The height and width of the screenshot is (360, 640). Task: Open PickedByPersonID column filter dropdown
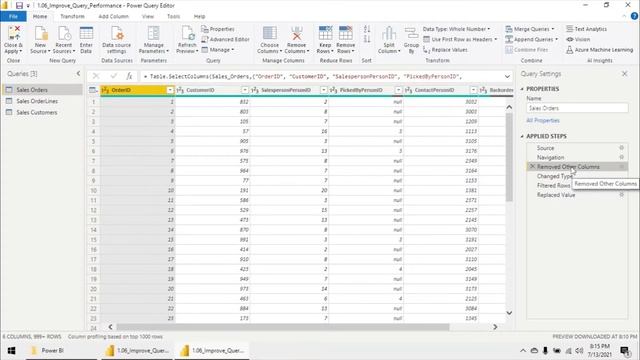tap(398, 90)
